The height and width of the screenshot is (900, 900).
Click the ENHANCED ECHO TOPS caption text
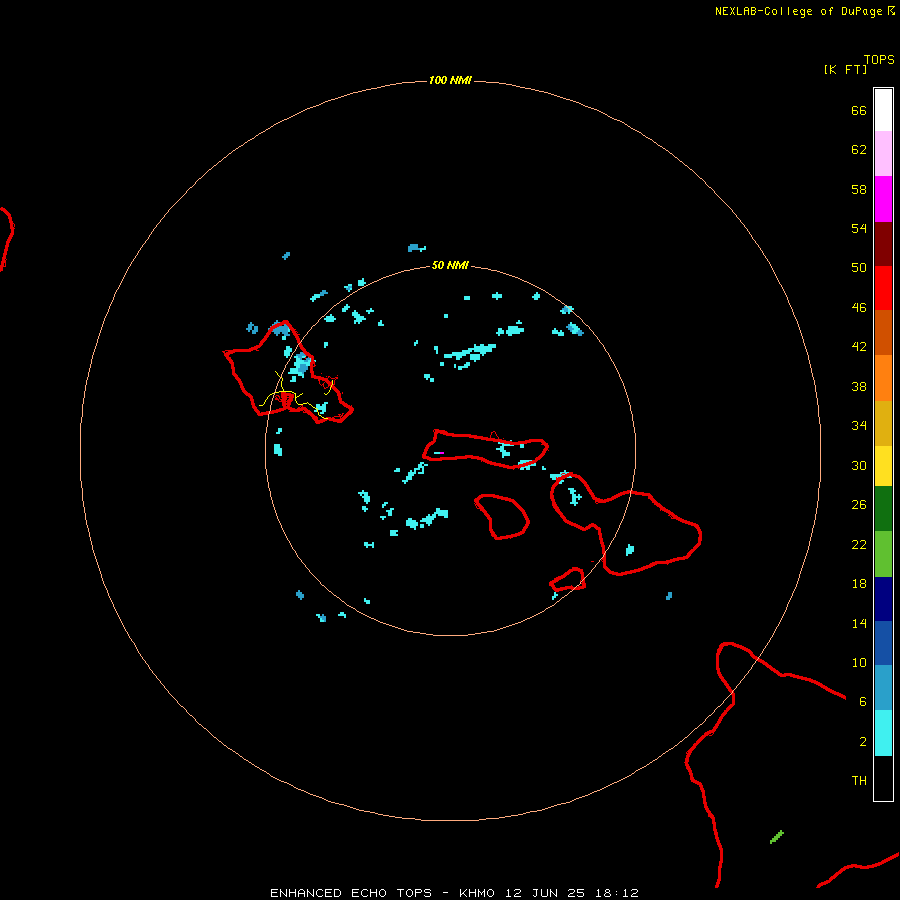pos(351,893)
